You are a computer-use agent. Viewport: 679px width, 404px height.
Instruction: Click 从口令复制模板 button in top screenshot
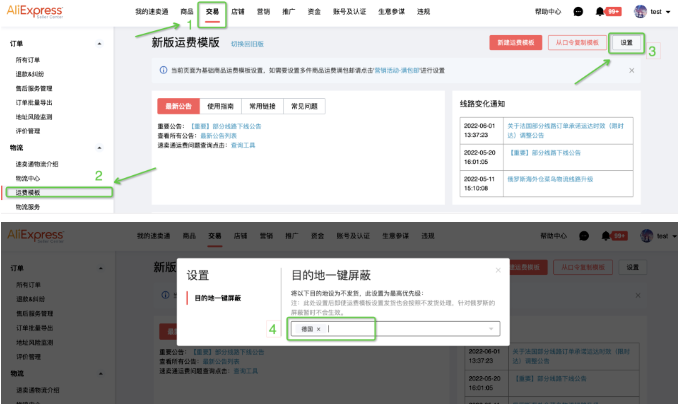coord(577,42)
